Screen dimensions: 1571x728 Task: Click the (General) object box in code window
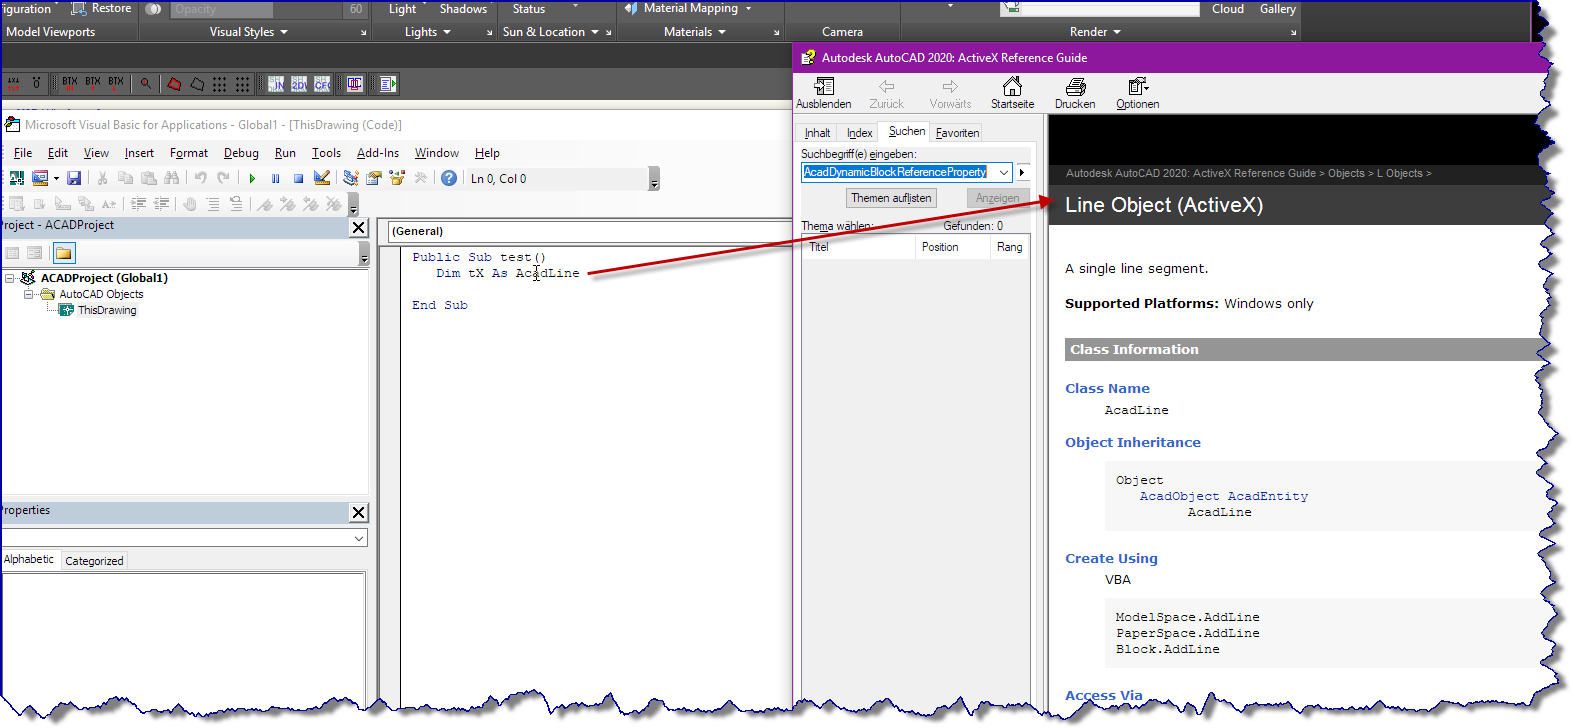click(589, 231)
